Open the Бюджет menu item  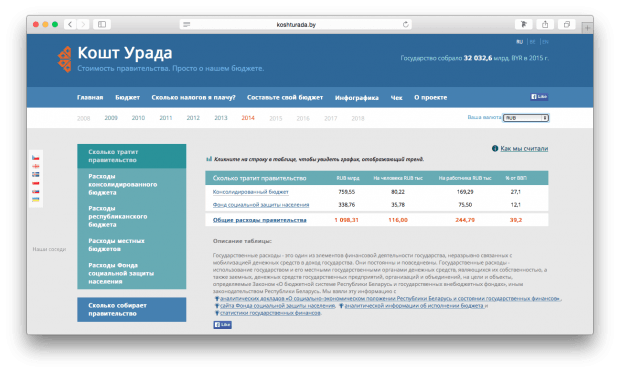tap(127, 97)
